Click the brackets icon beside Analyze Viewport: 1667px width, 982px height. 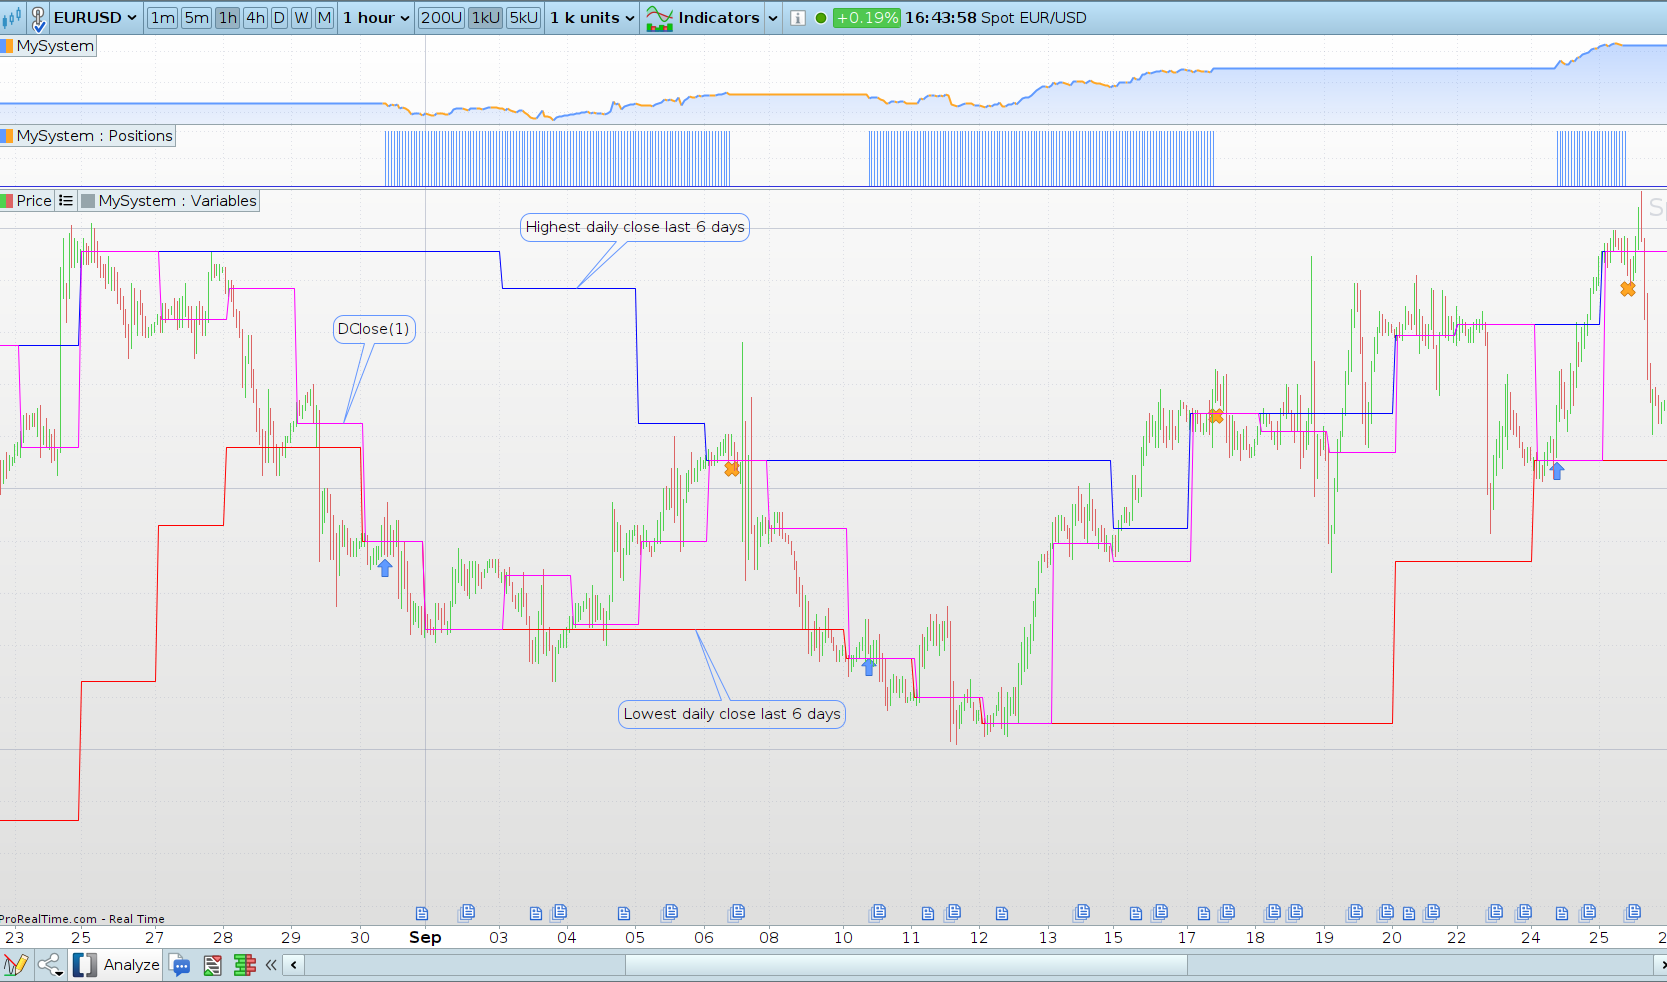[x=85, y=965]
